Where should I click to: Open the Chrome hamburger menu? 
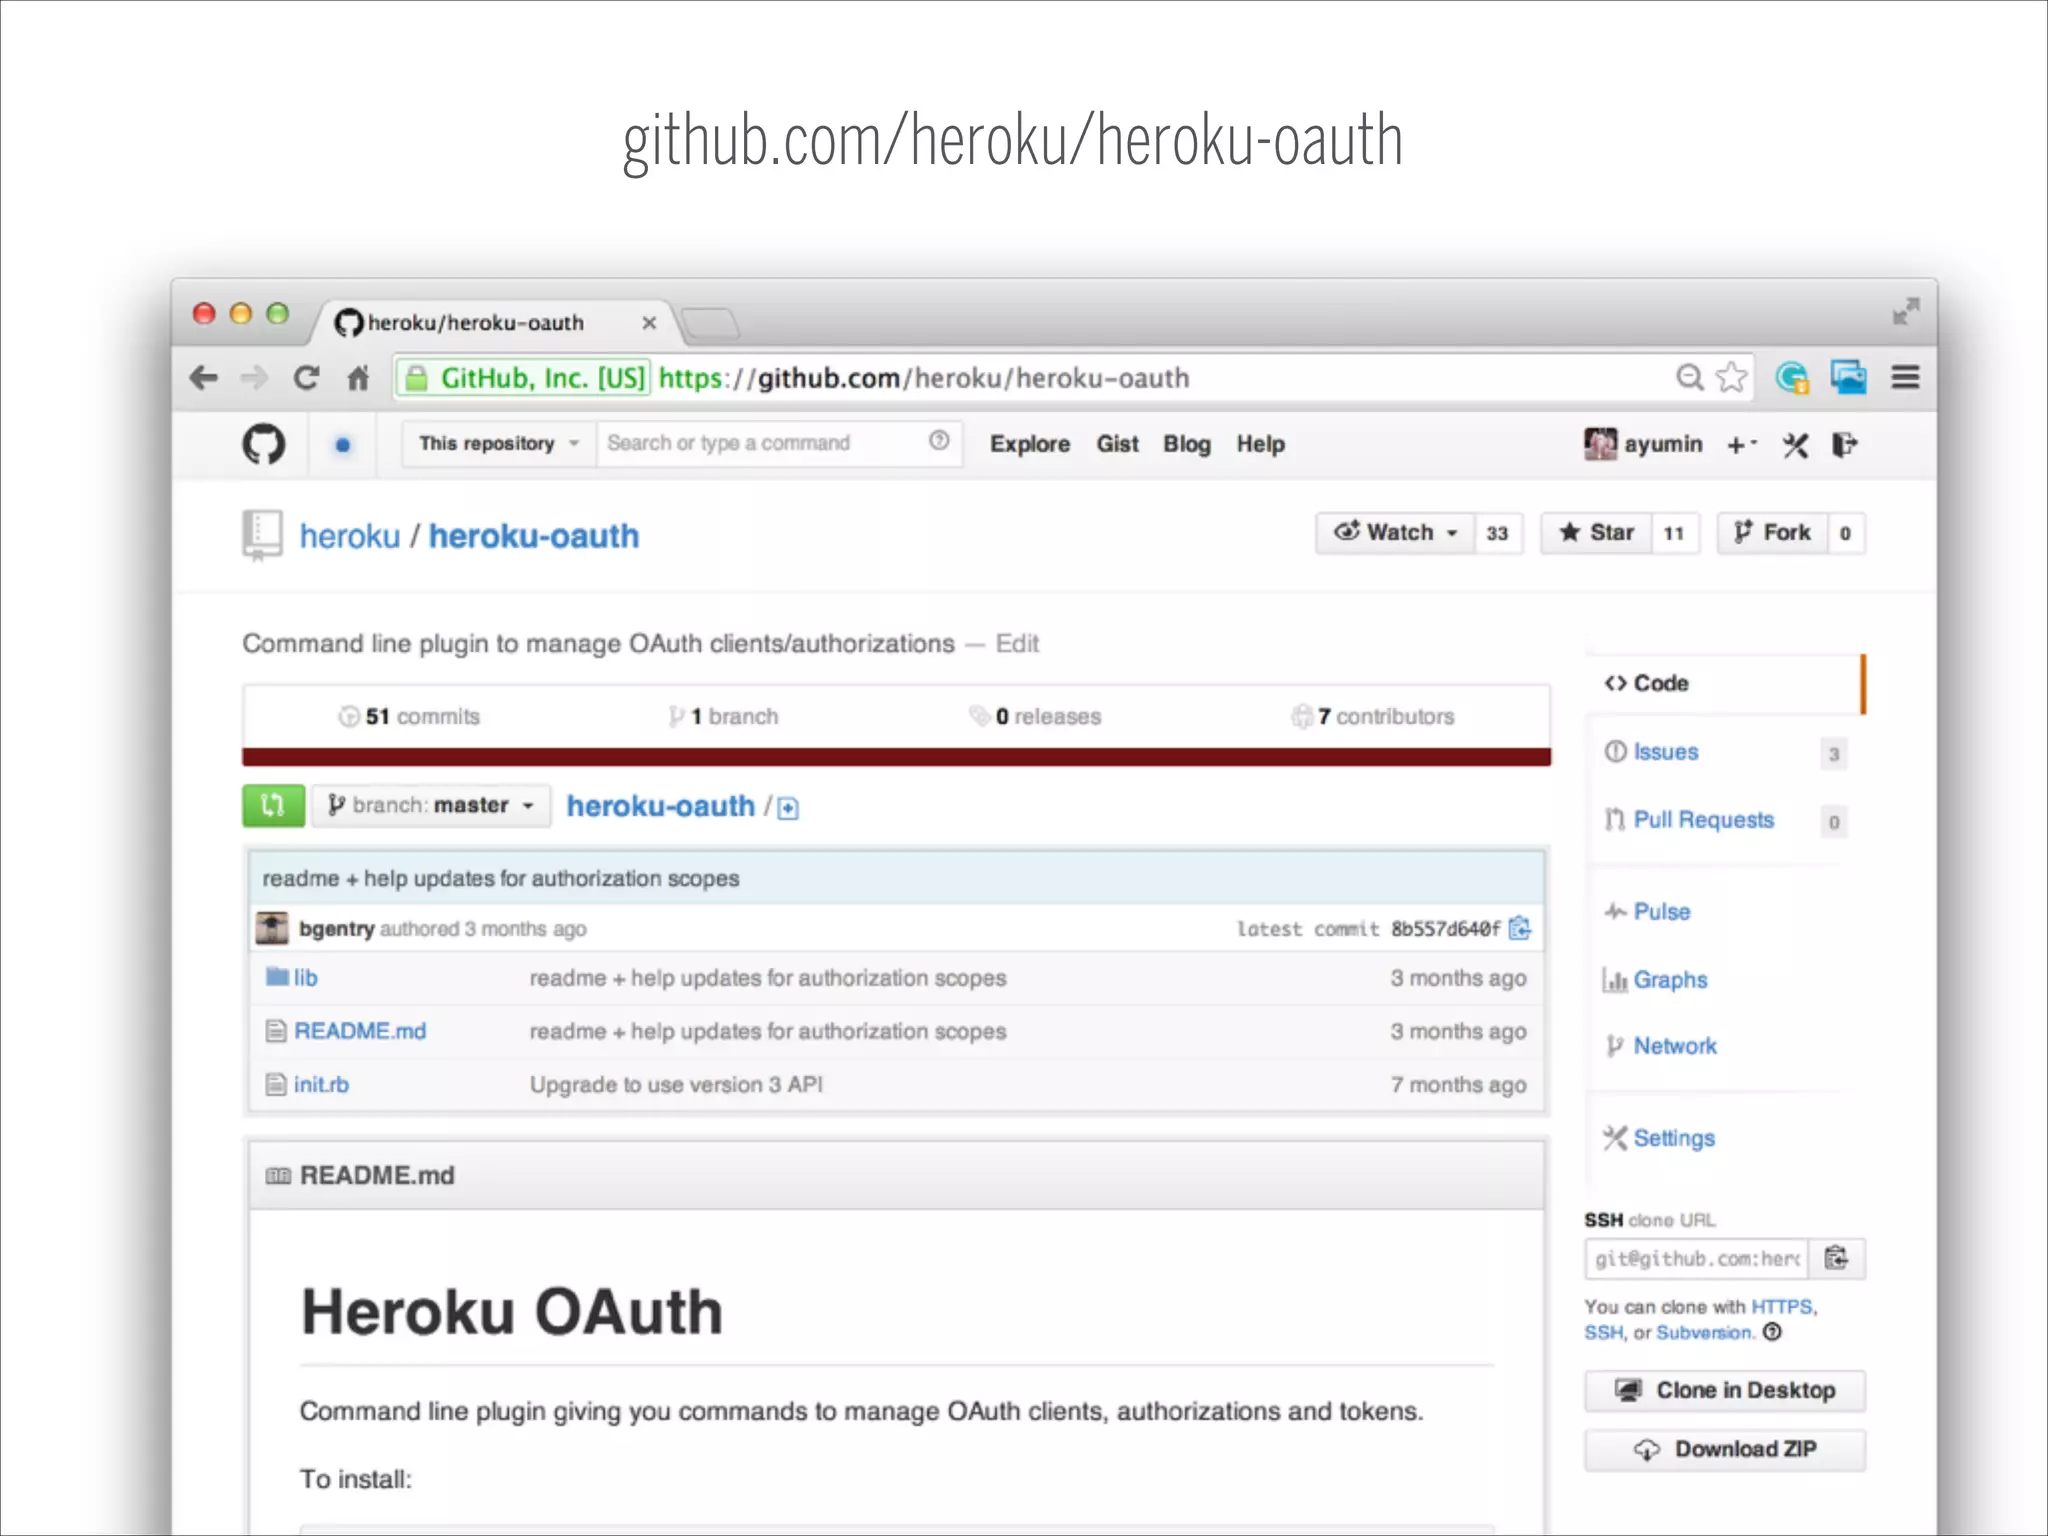[x=1905, y=377]
